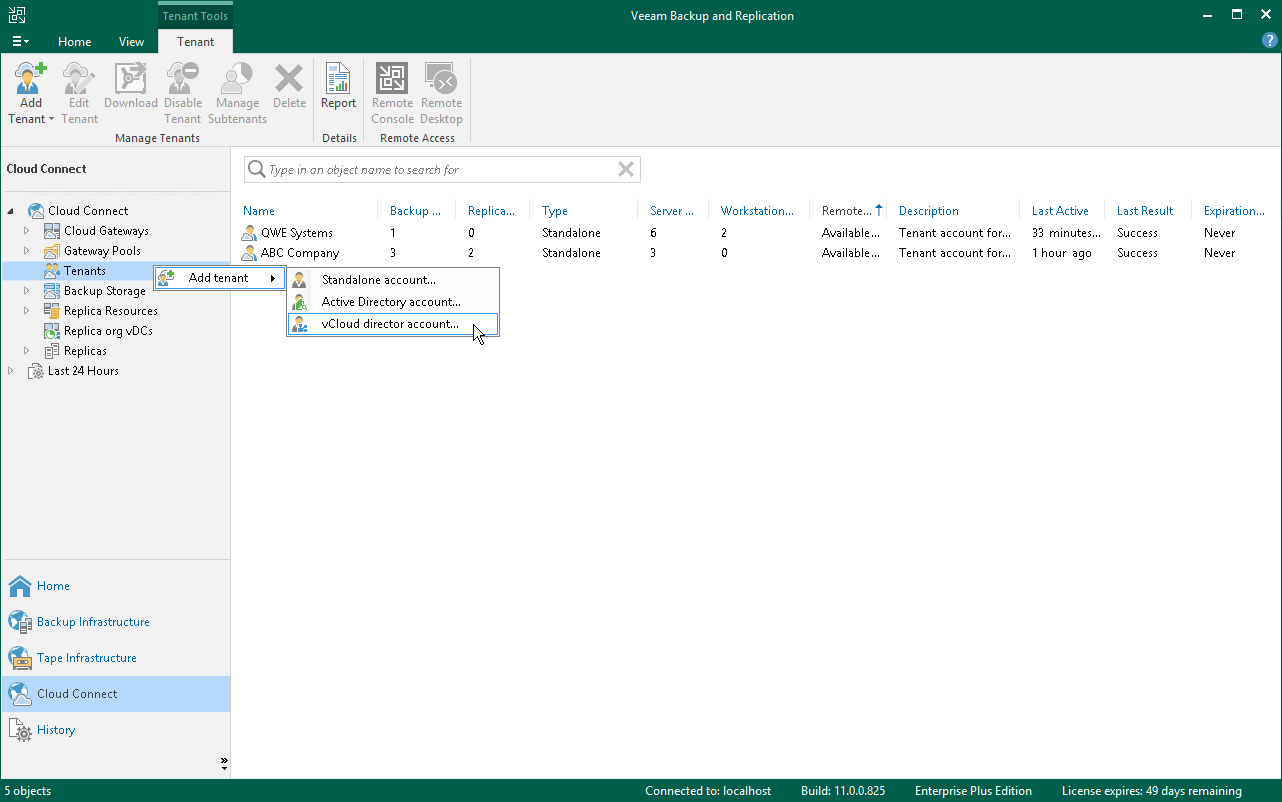Click the Delete ribbon icon
This screenshot has height=802, width=1282.
click(x=289, y=78)
